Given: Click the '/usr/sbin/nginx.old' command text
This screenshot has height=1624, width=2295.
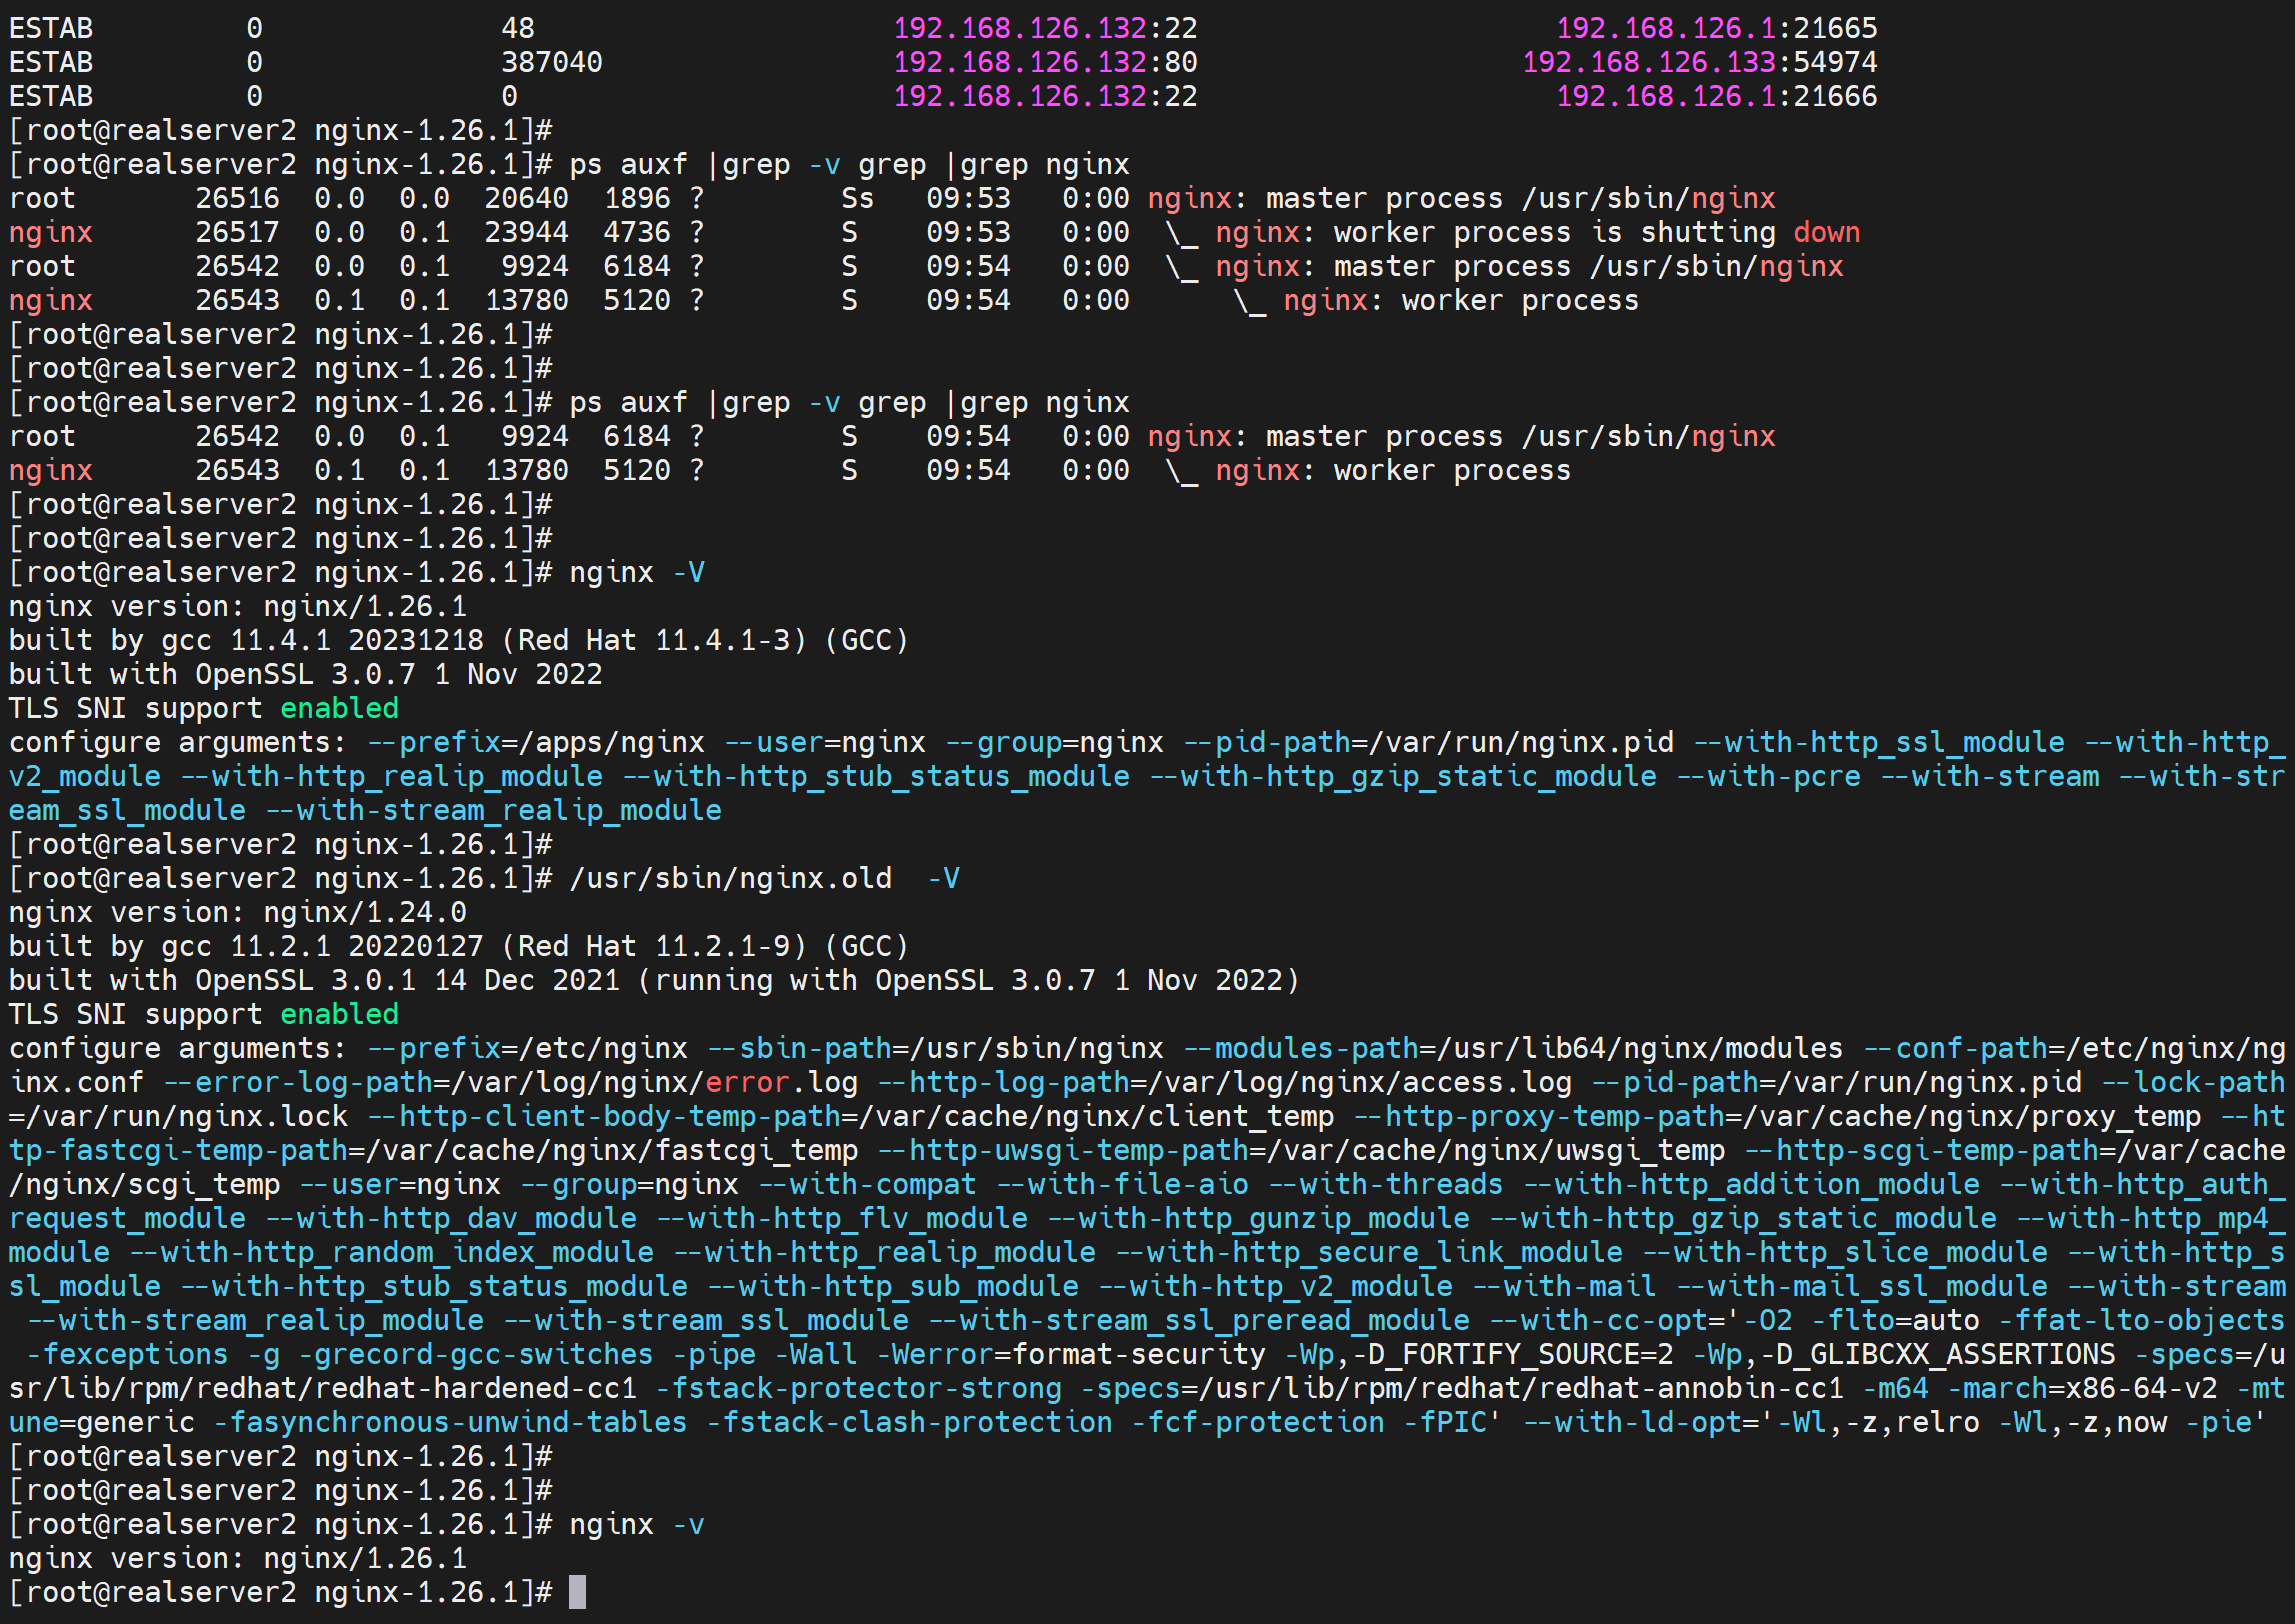Looking at the screenshot, I should (730, 878).
